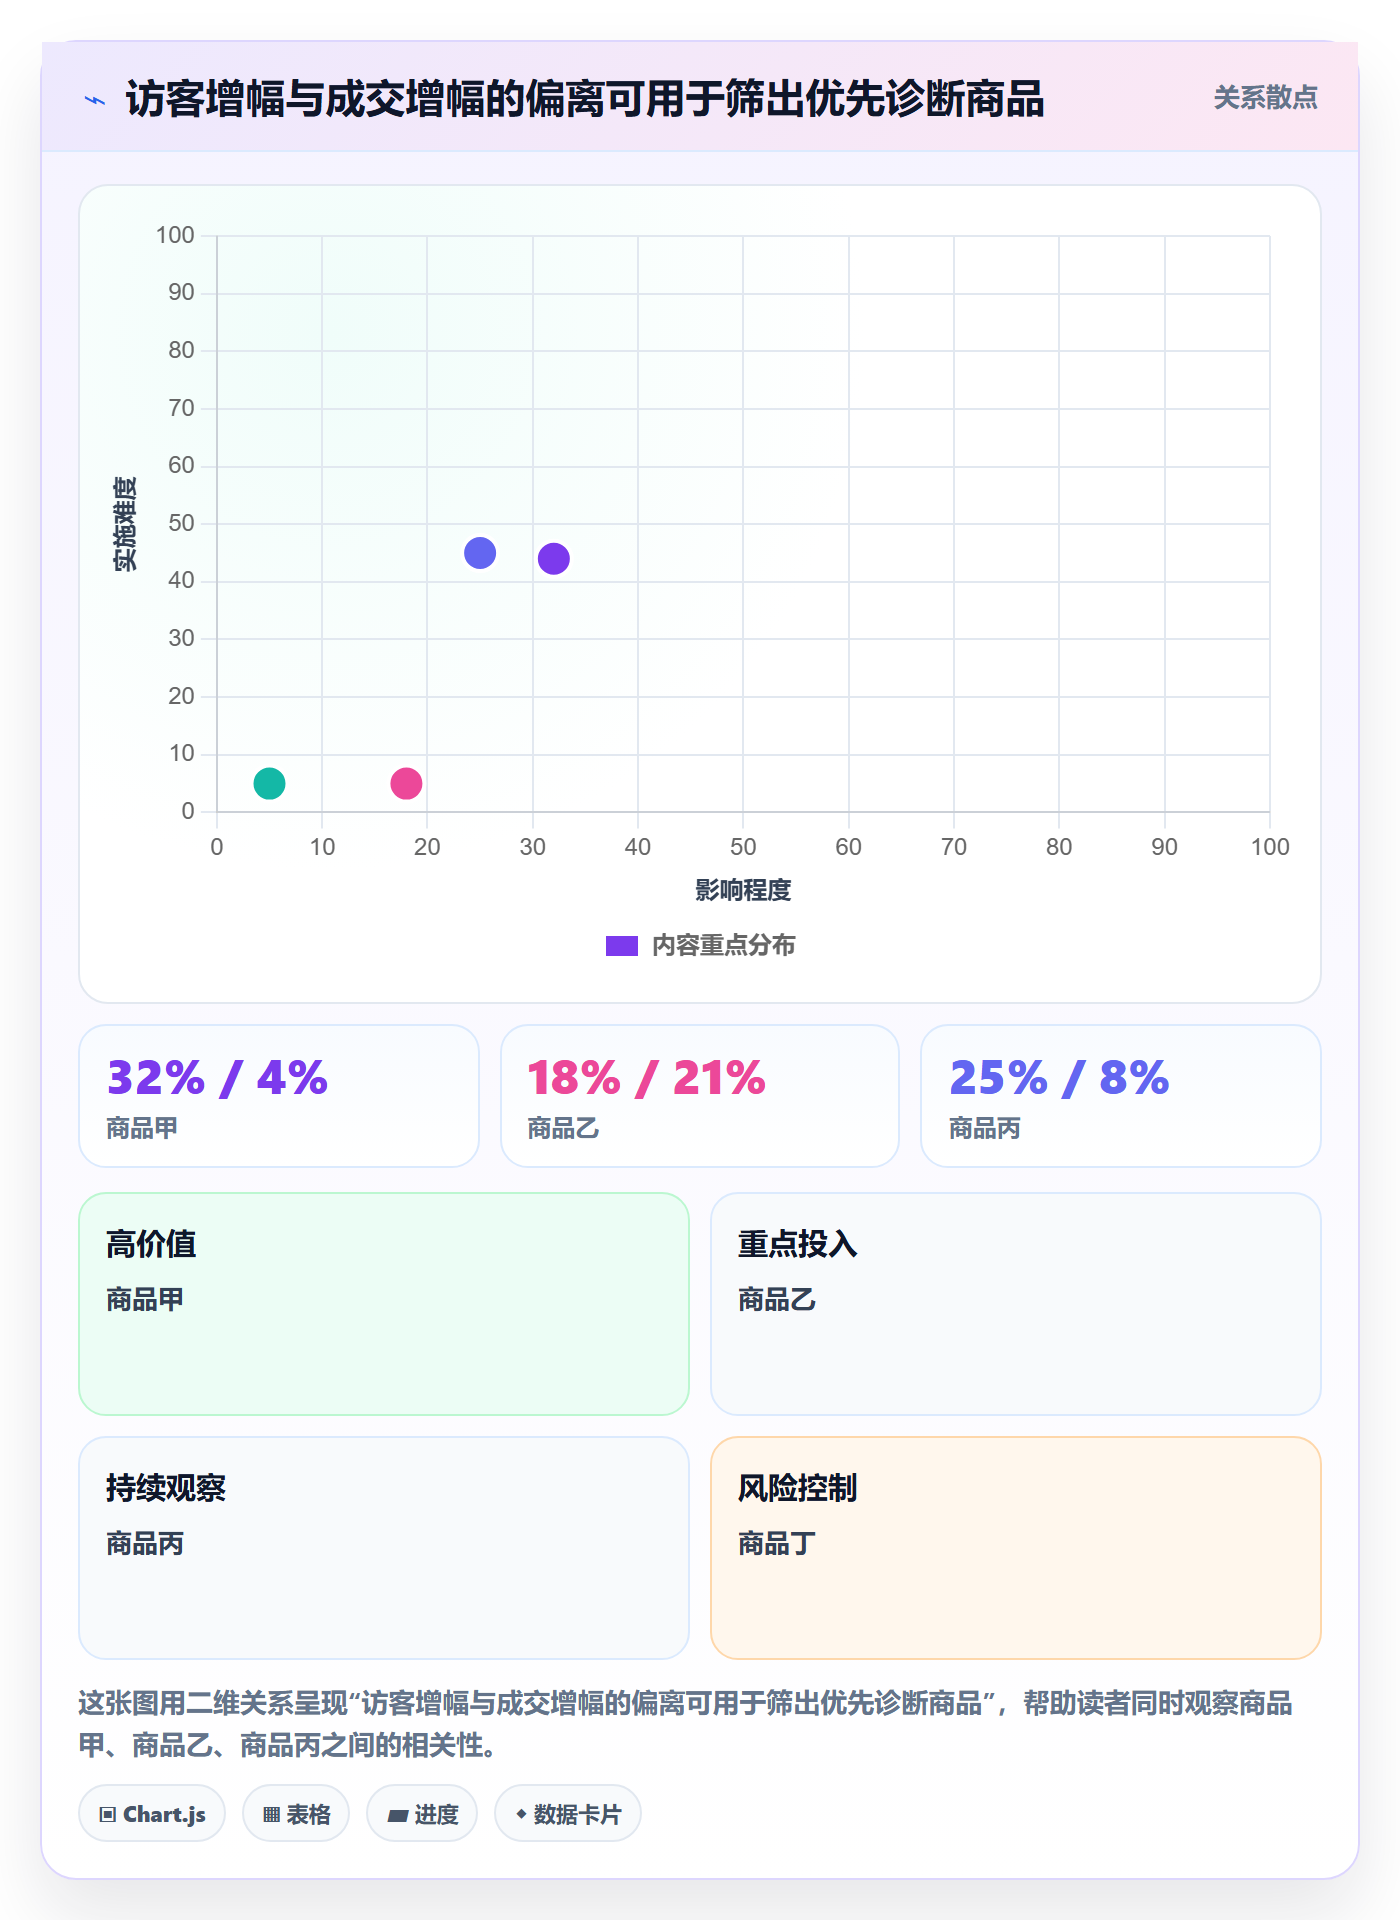Select the teal scatter data point
This screenshot has height=1920, width=1400.
(x=269, y=783)
